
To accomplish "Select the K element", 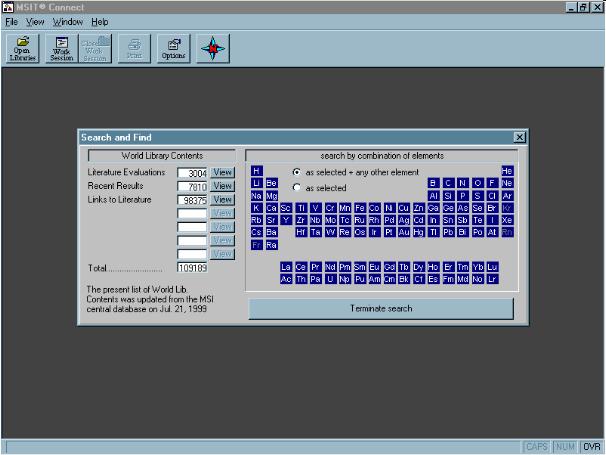I will point(257,208).
